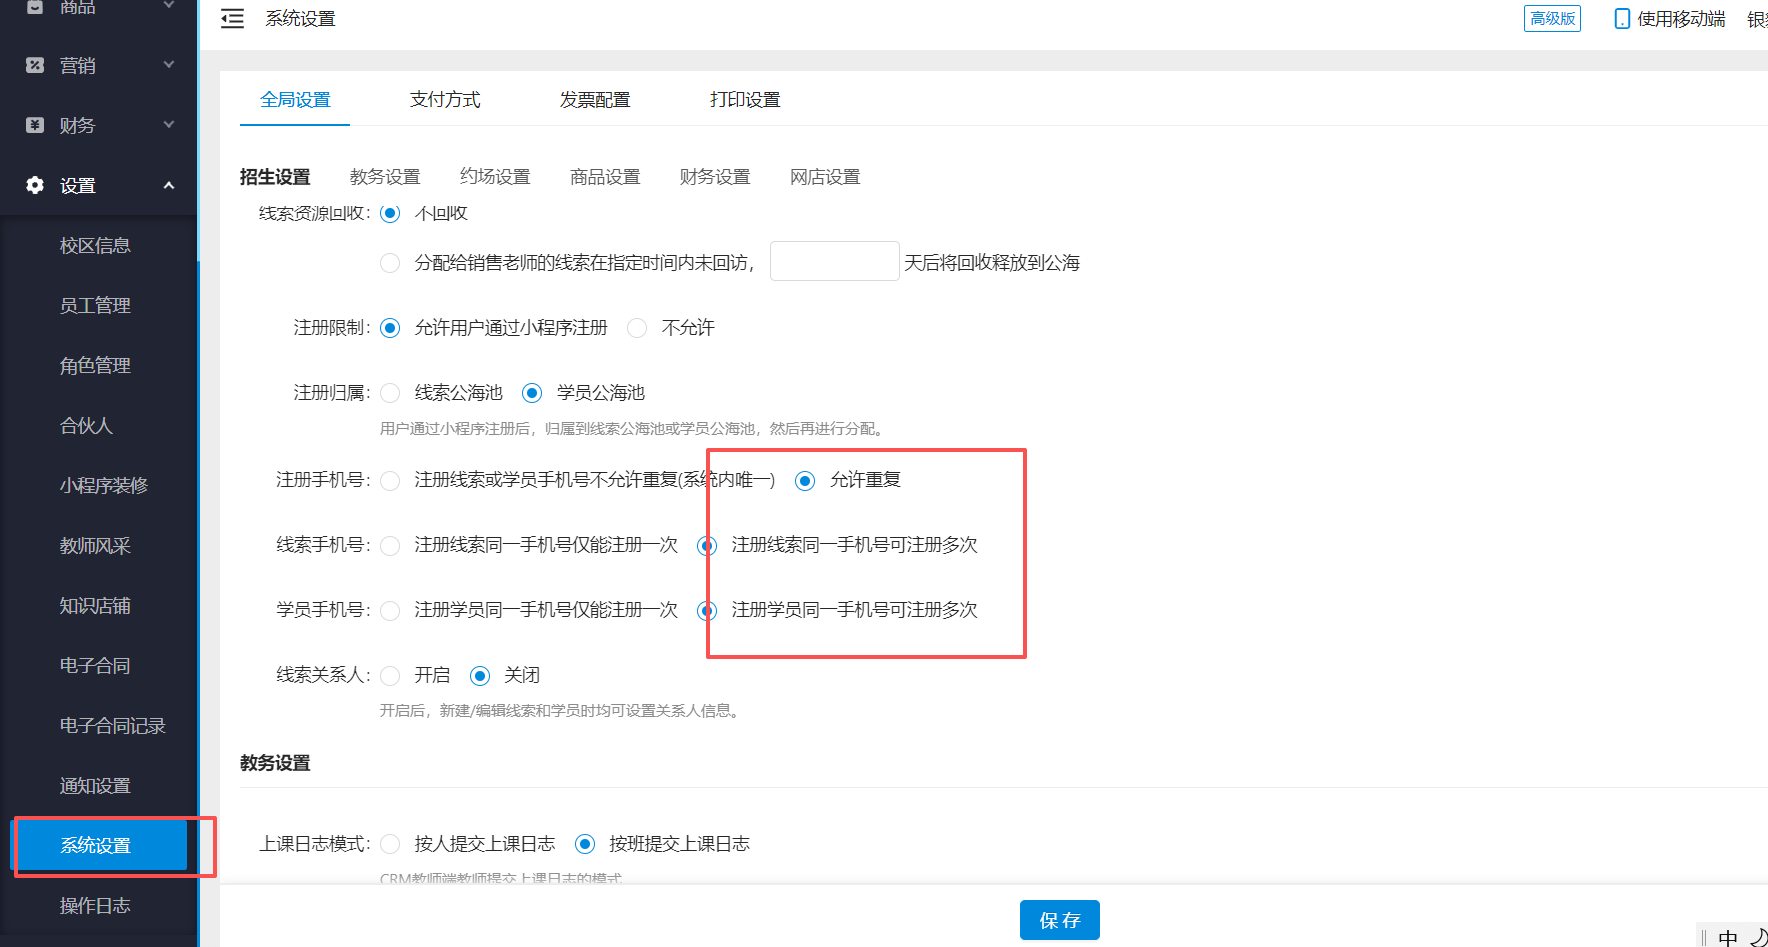Expand the 营销 menu chevron

click(x=168, y=64)
